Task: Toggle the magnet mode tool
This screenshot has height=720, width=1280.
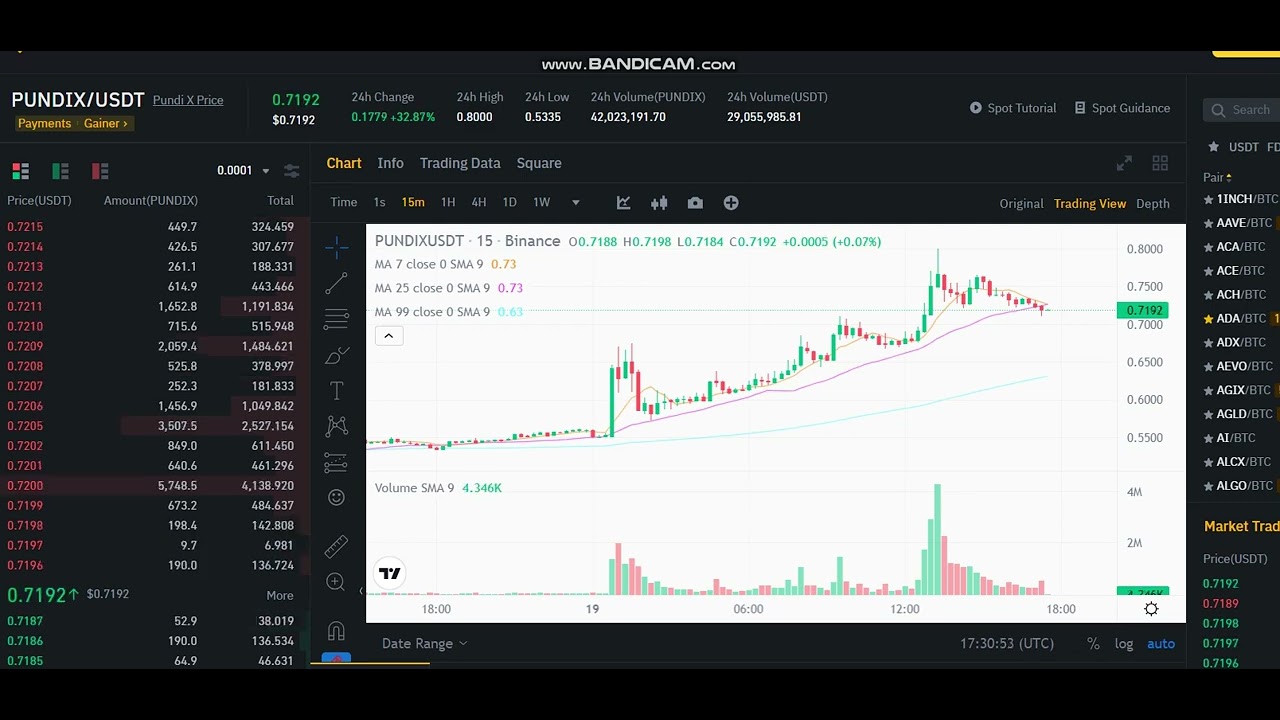Action: pyautogui.click(x=336, y=631)
